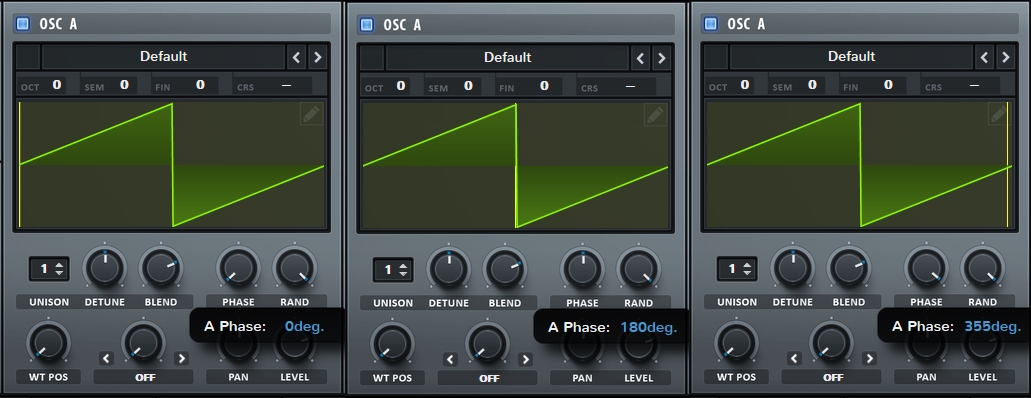Select next wavetable in the 0deg phase panel

318,57
